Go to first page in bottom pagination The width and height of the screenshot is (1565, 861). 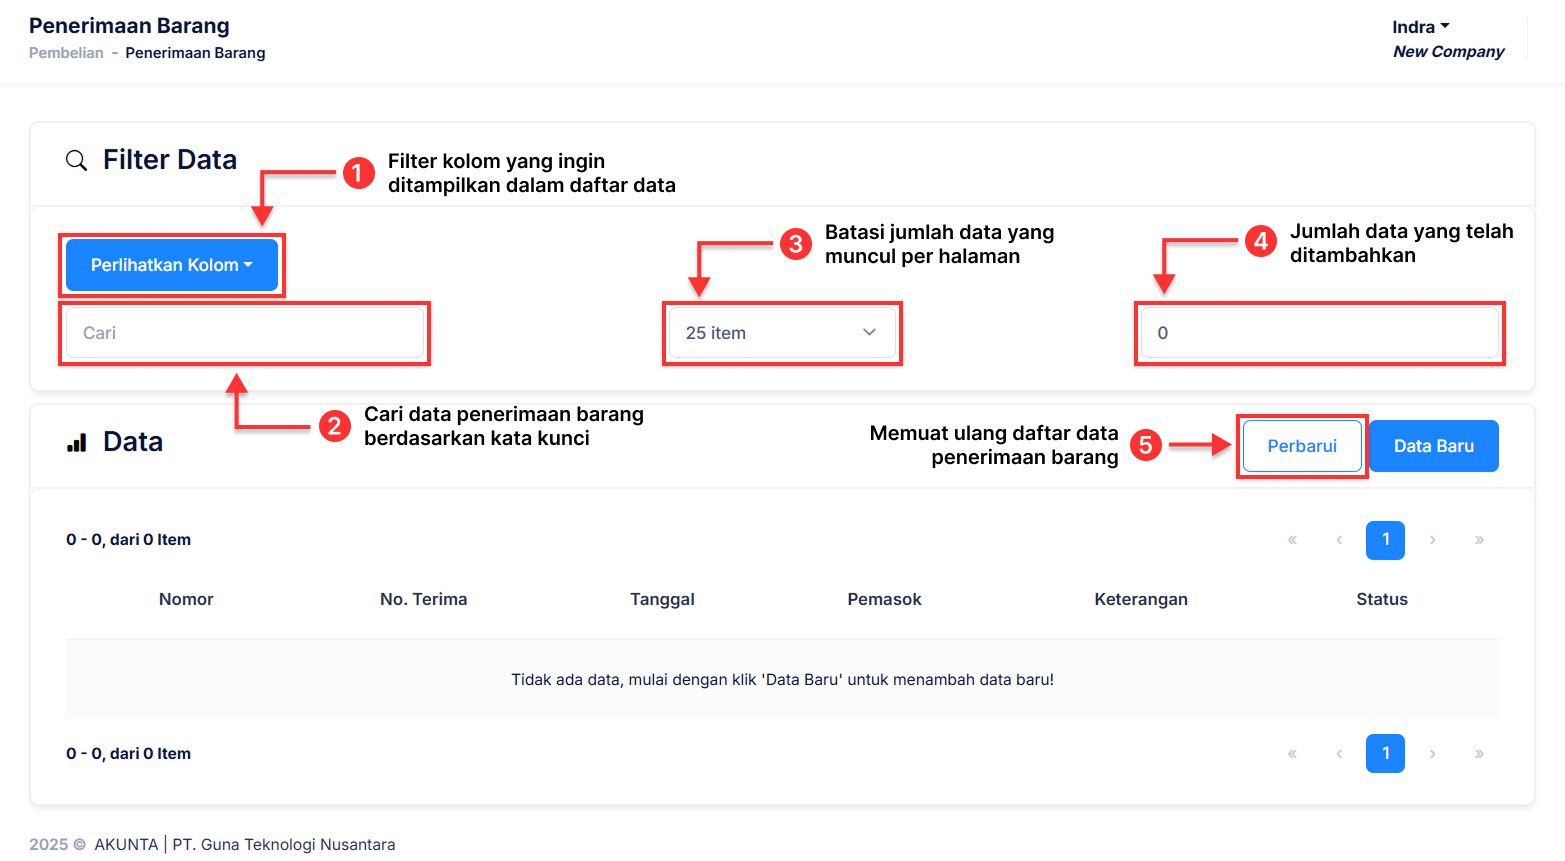[1292, 754]
